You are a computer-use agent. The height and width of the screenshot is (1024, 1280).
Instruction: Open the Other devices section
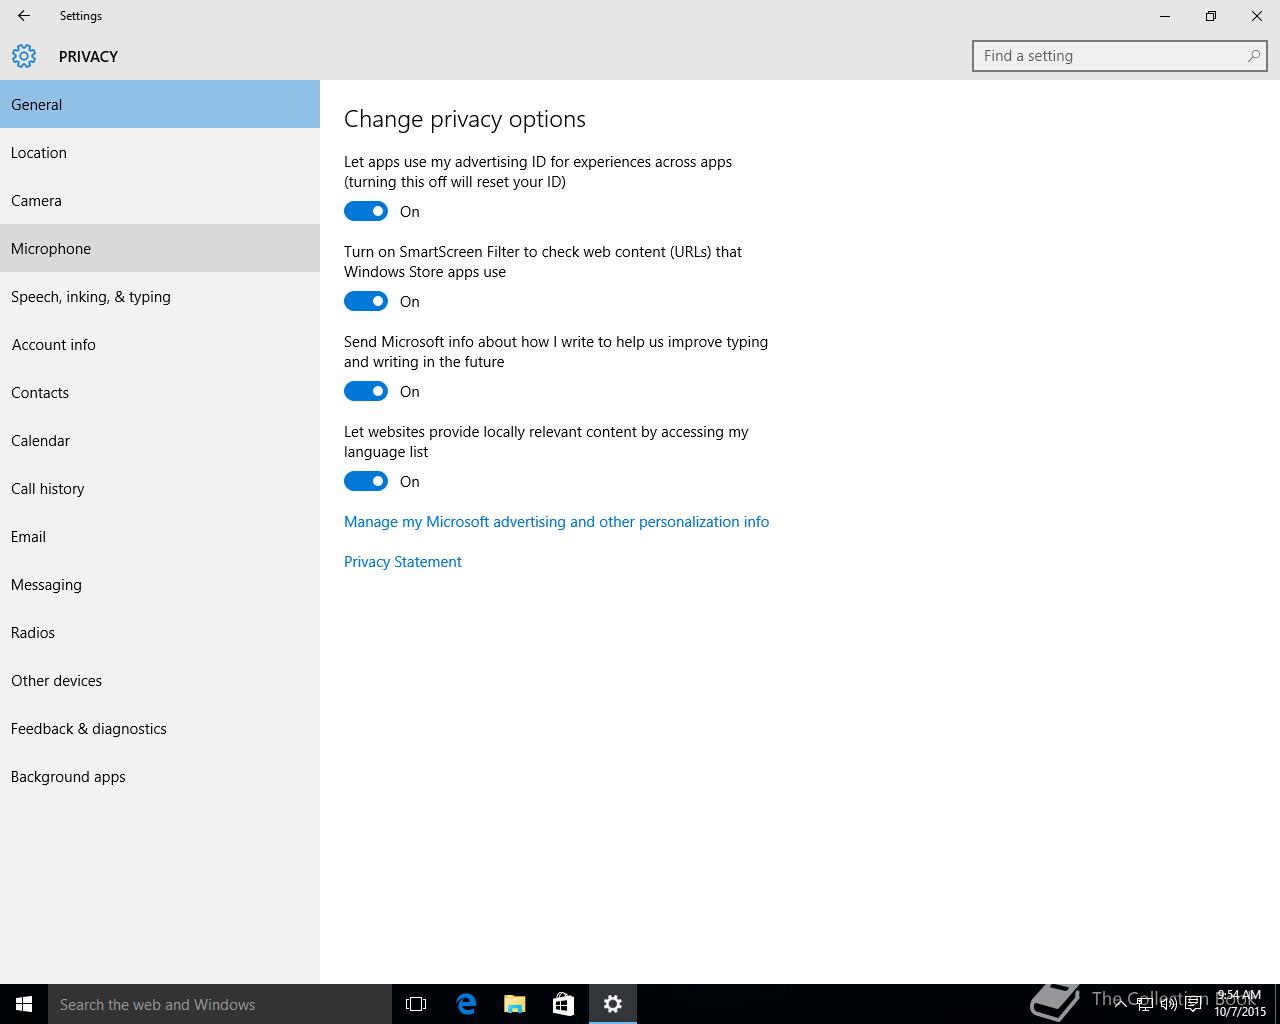tap(160, 680)
